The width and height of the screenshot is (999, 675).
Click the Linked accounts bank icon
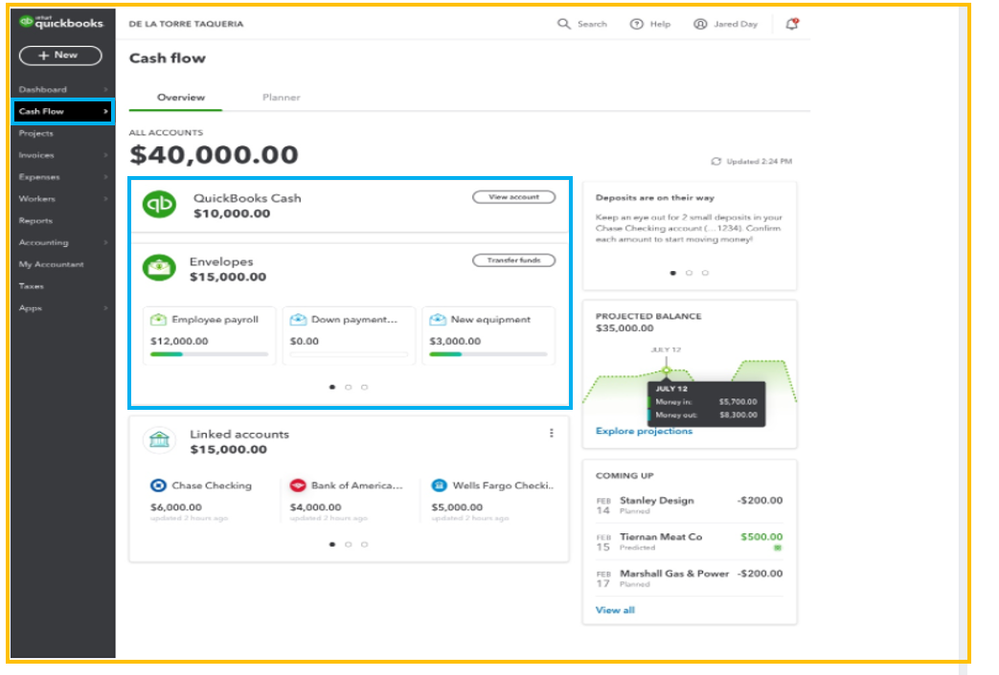pyautogui.click(x=159, y=440)
